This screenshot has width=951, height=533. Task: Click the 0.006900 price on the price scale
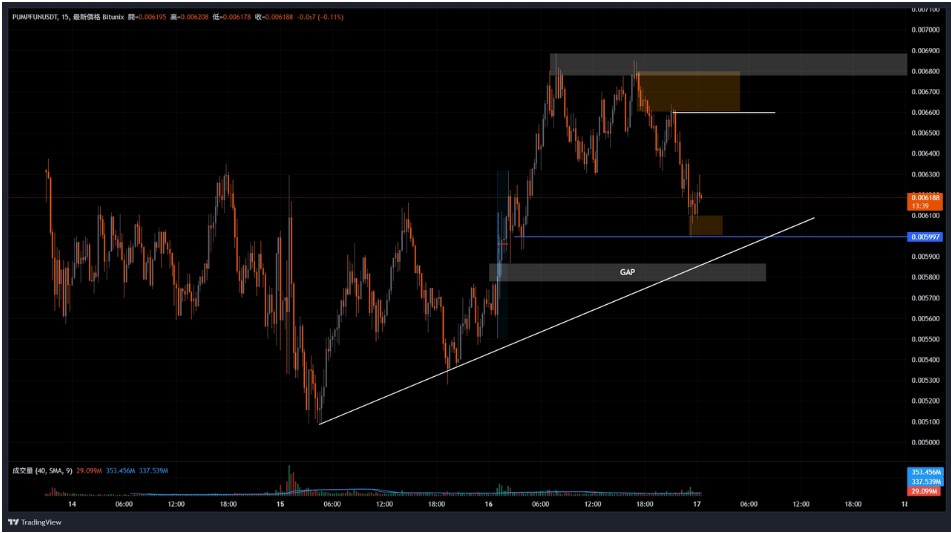pos(925,50)
